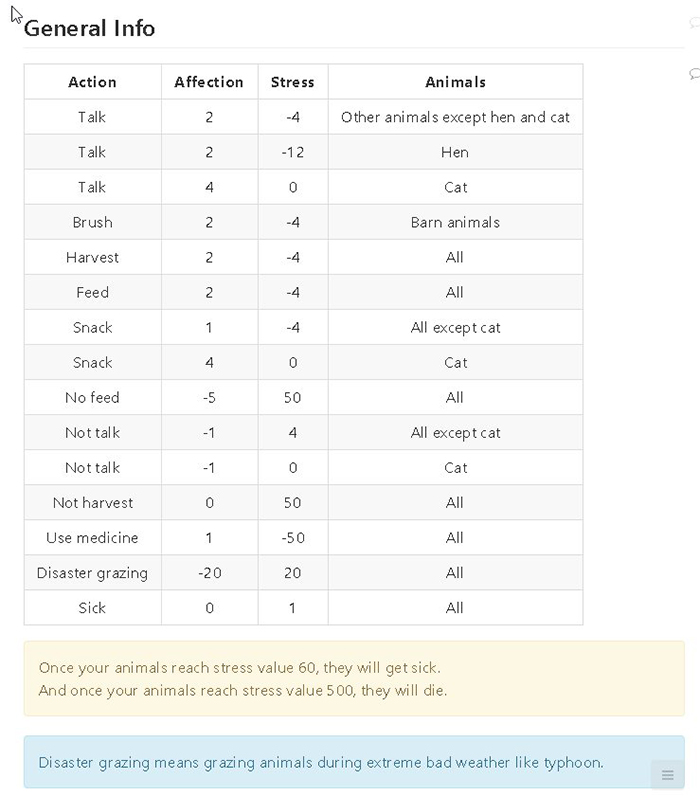This screenshot has height=796, width=700.
Task: Click the Disaster grazing action cell
Action: 92,573
